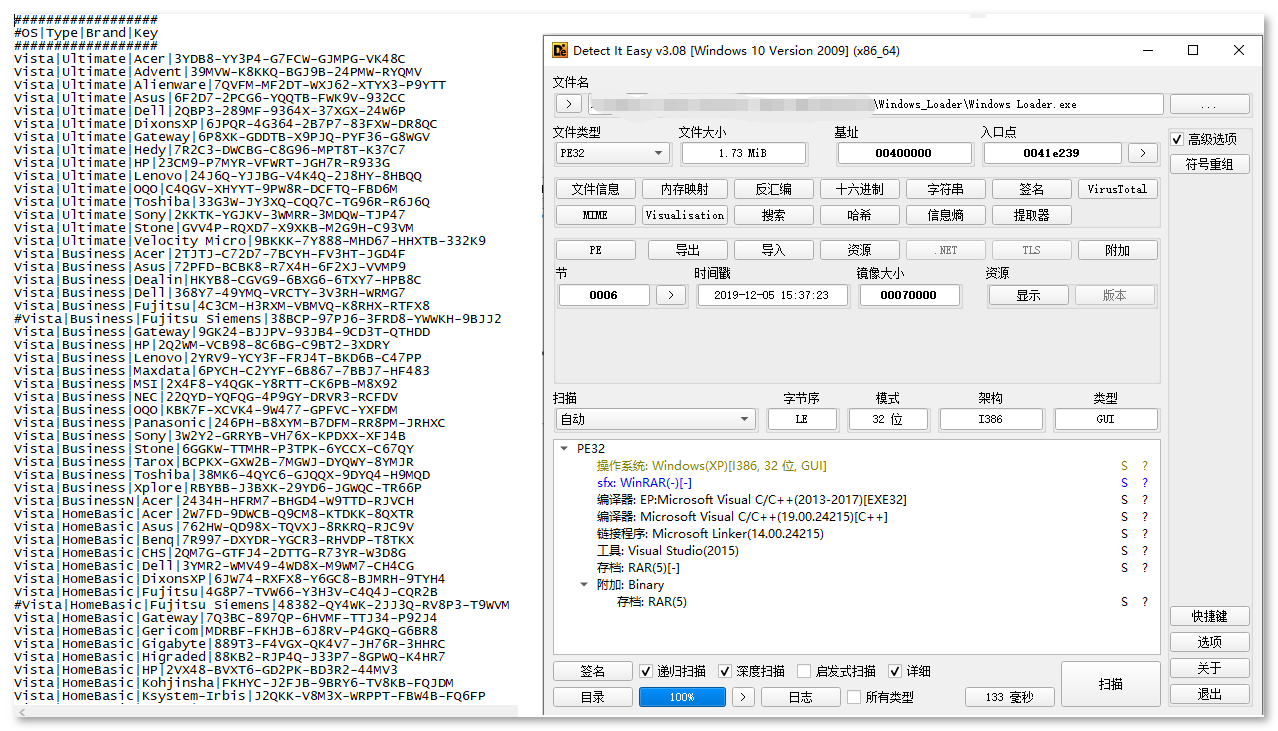Screen dimensions: 1278x731
Task: Toggle the 深度扫描 checkbox
Action: coord(726,671)
